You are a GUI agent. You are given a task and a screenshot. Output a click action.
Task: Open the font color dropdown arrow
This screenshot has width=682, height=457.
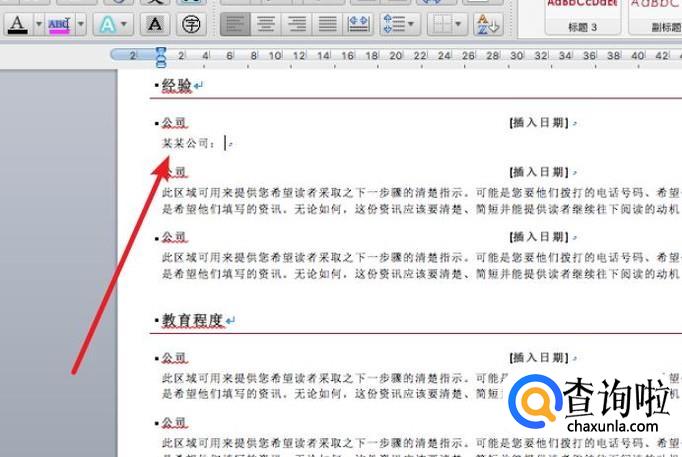pos(38,23)
